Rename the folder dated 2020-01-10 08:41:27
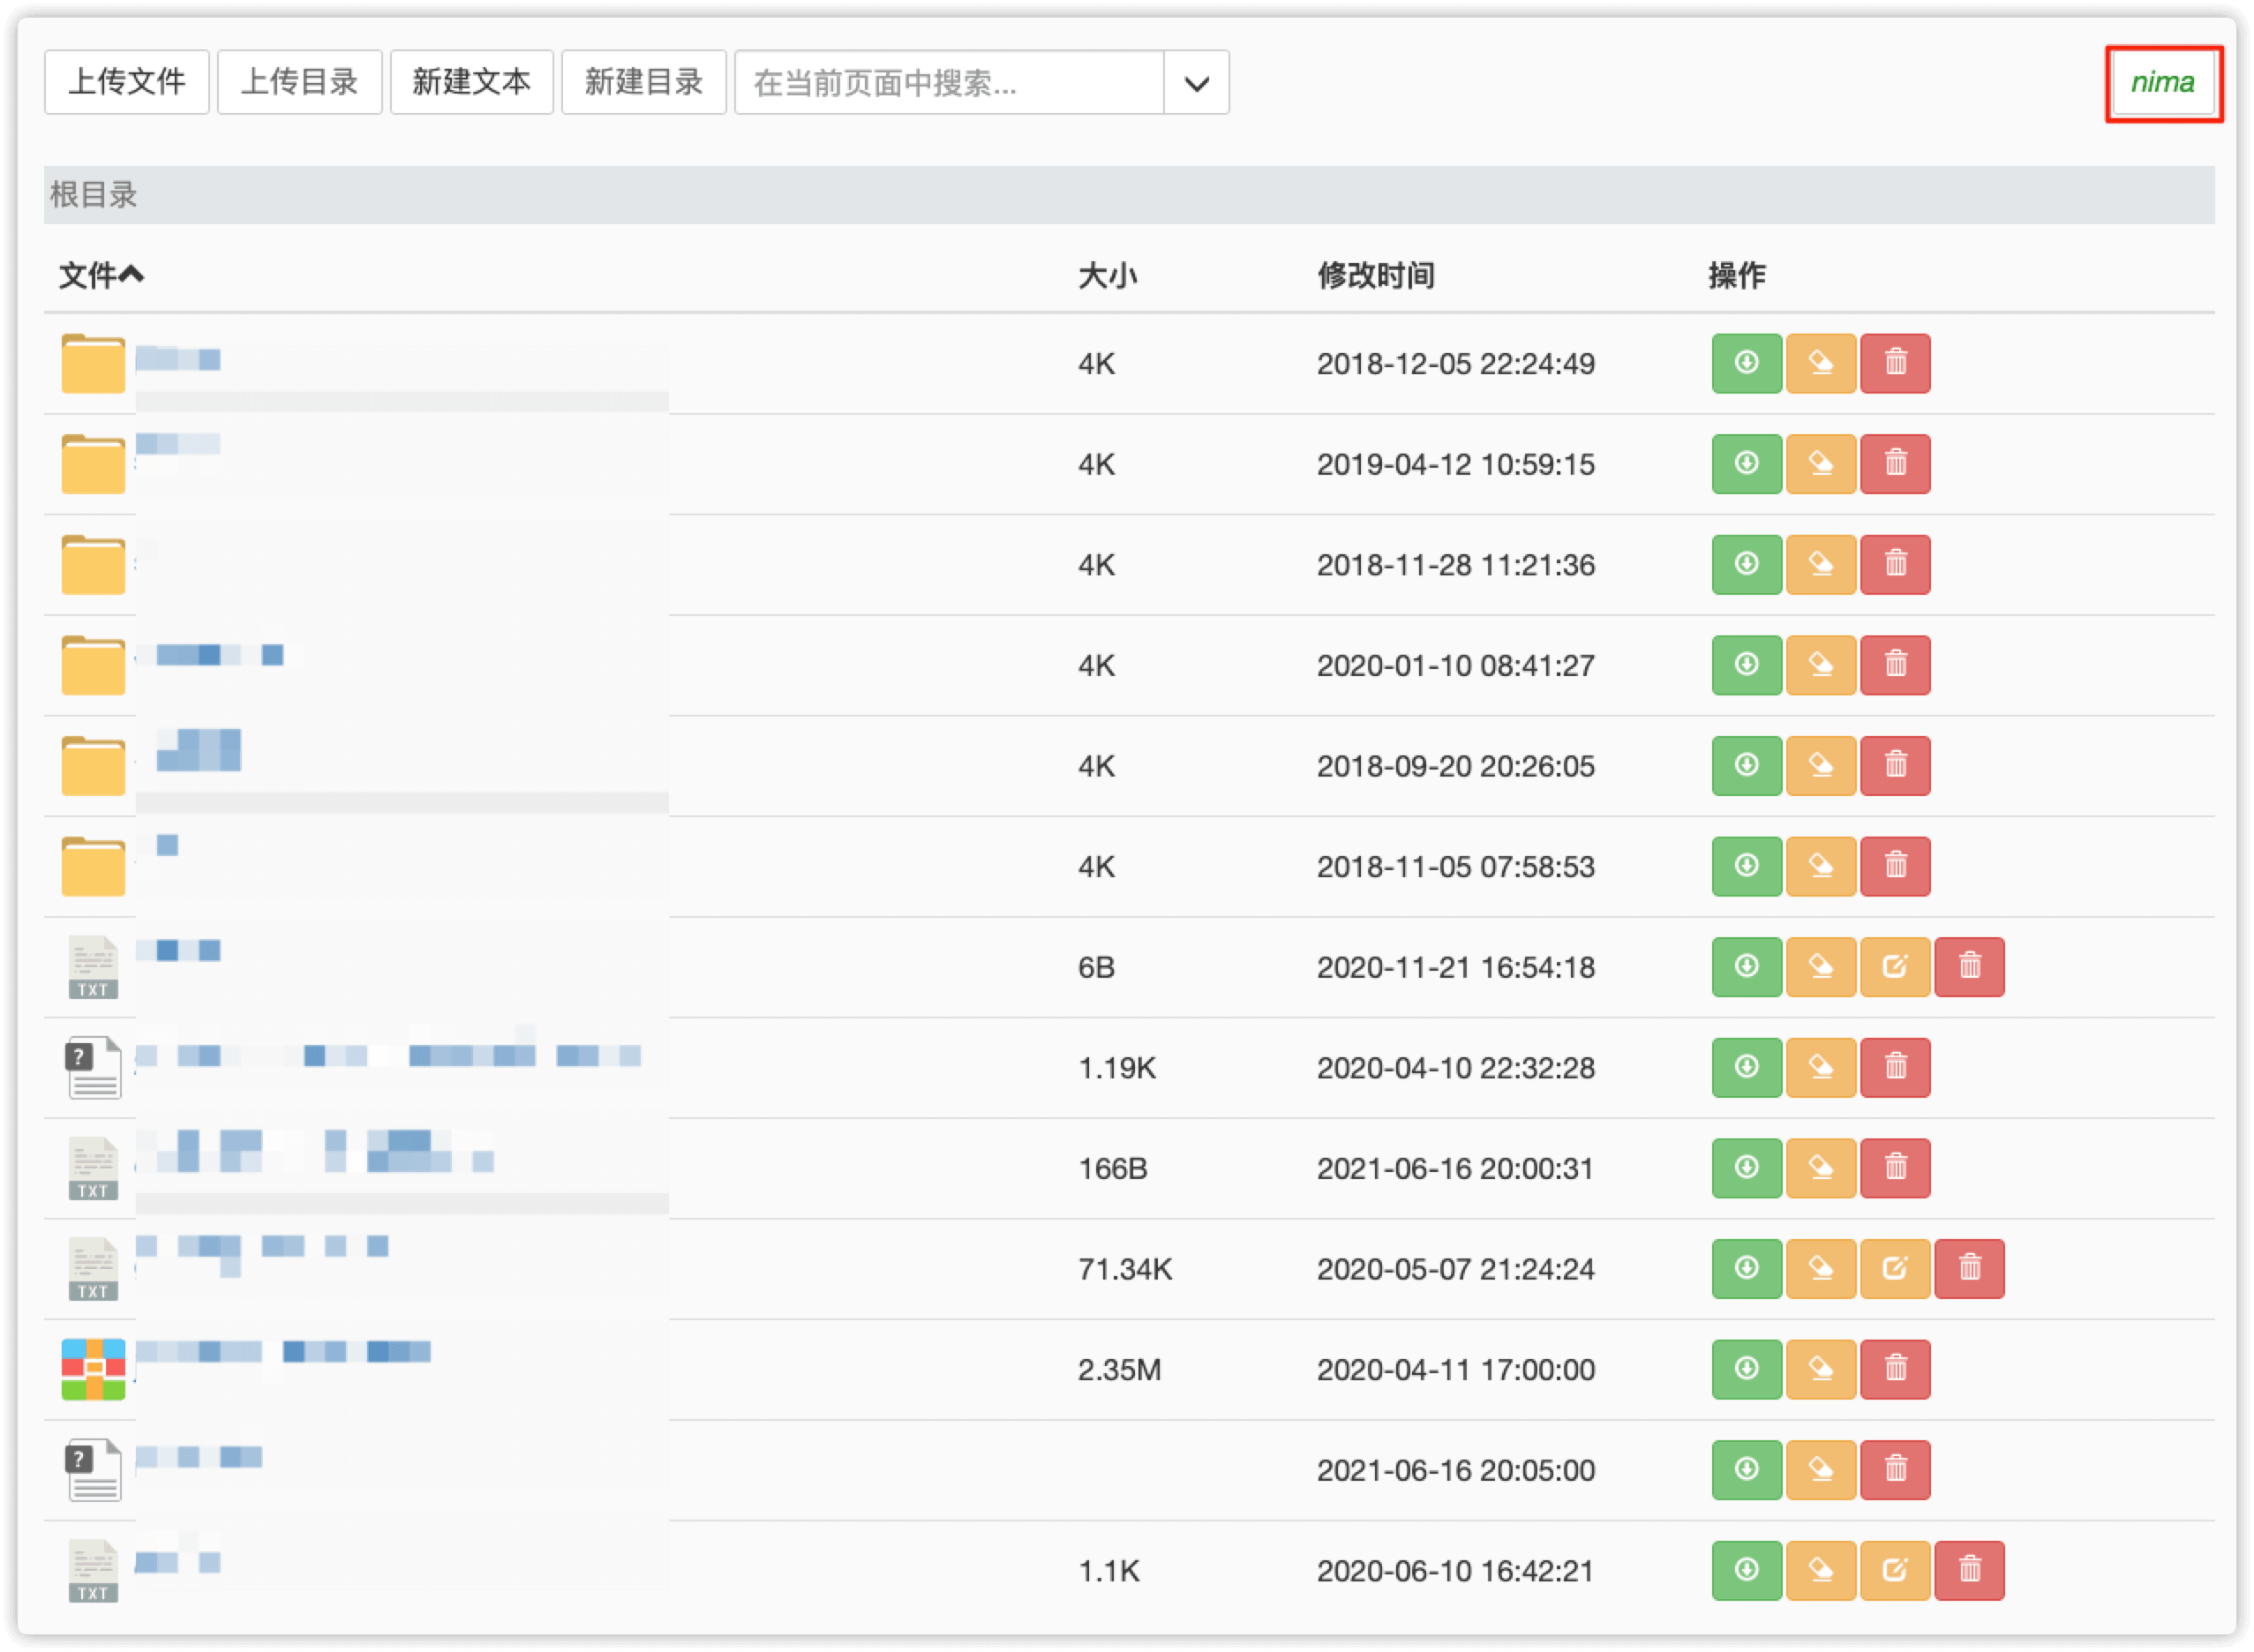 (1821, 665)
